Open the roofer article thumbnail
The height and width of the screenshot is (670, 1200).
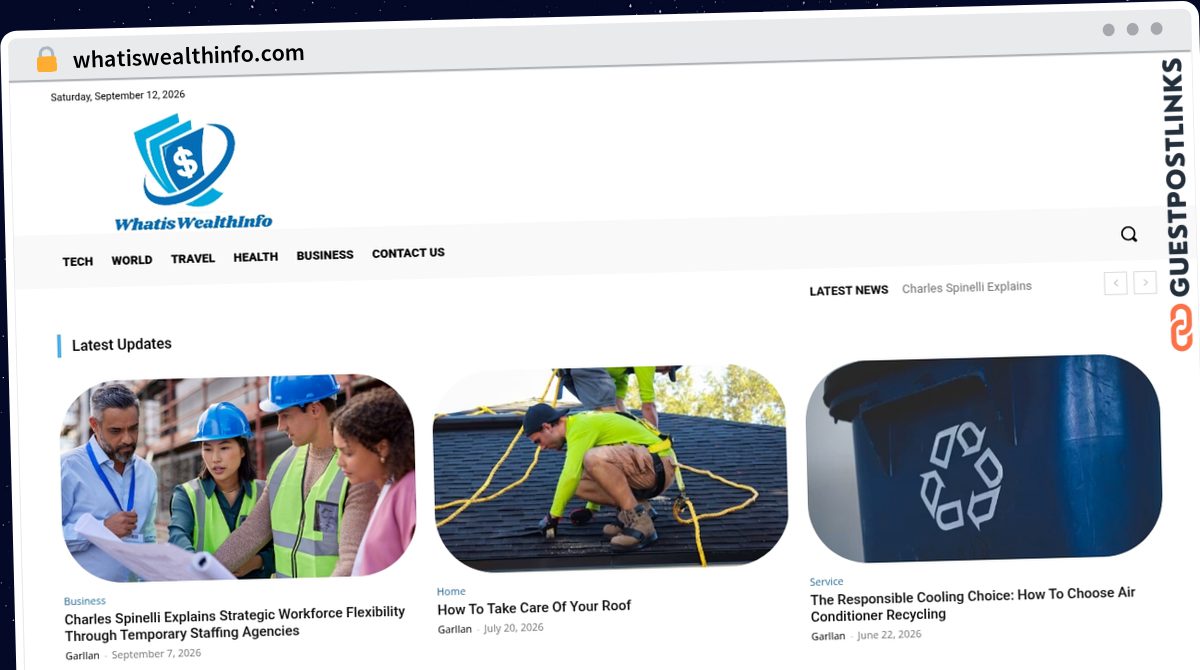pos(610,467)
